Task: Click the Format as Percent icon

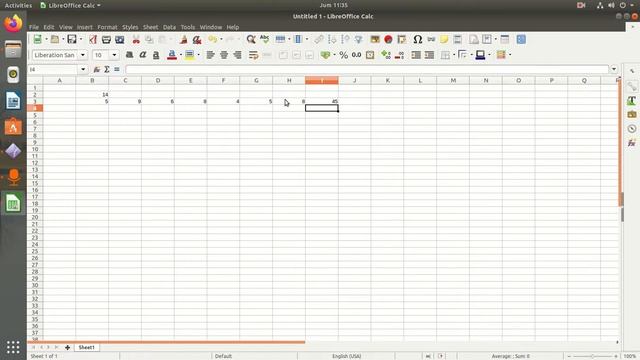Action: 343,55
